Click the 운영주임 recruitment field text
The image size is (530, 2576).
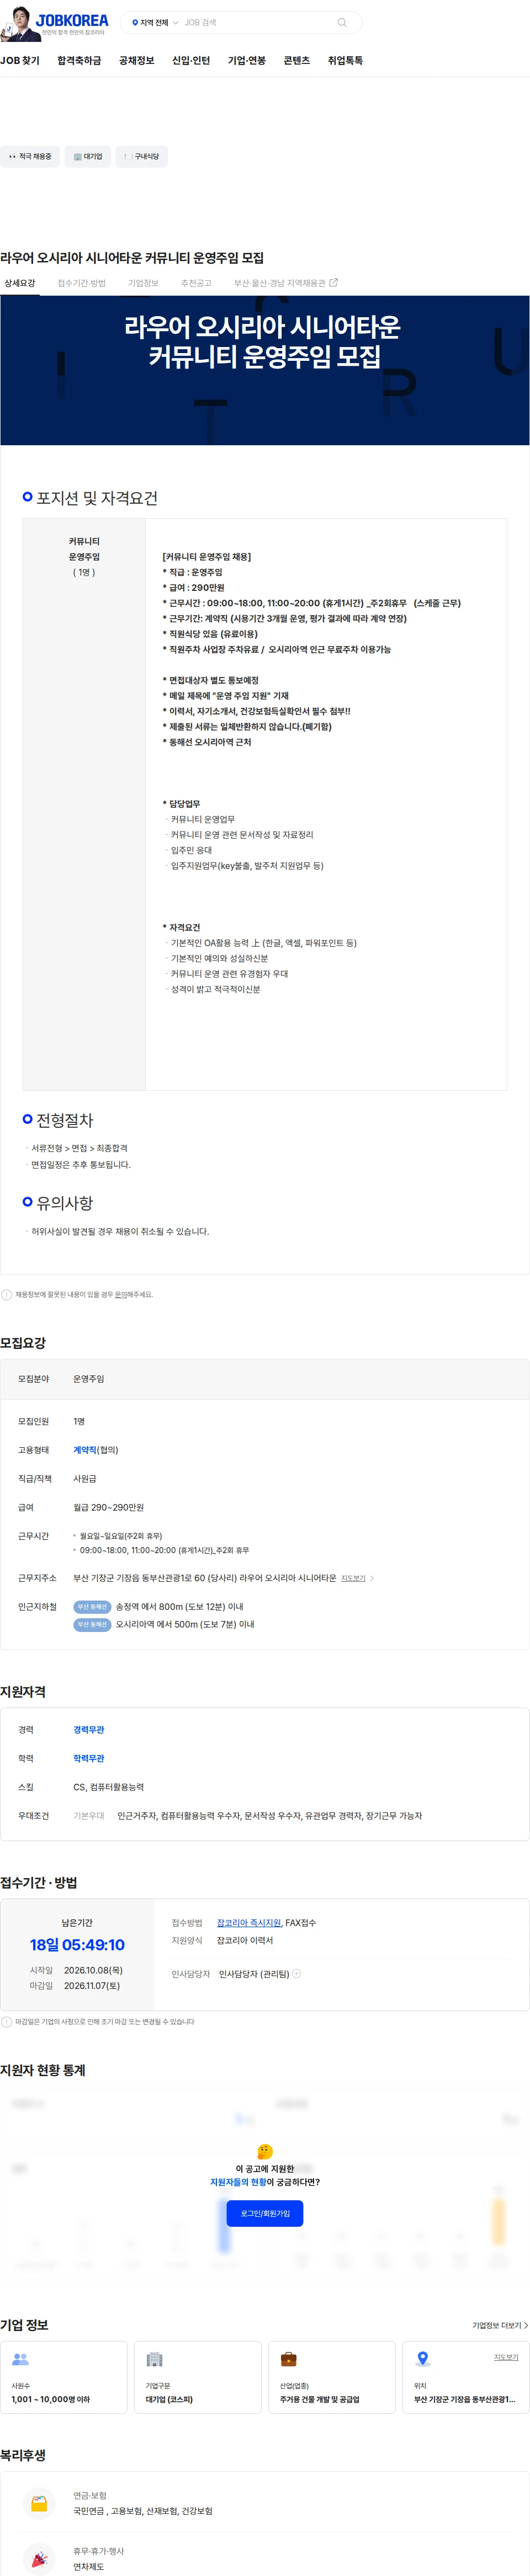tap(88, 1379)
